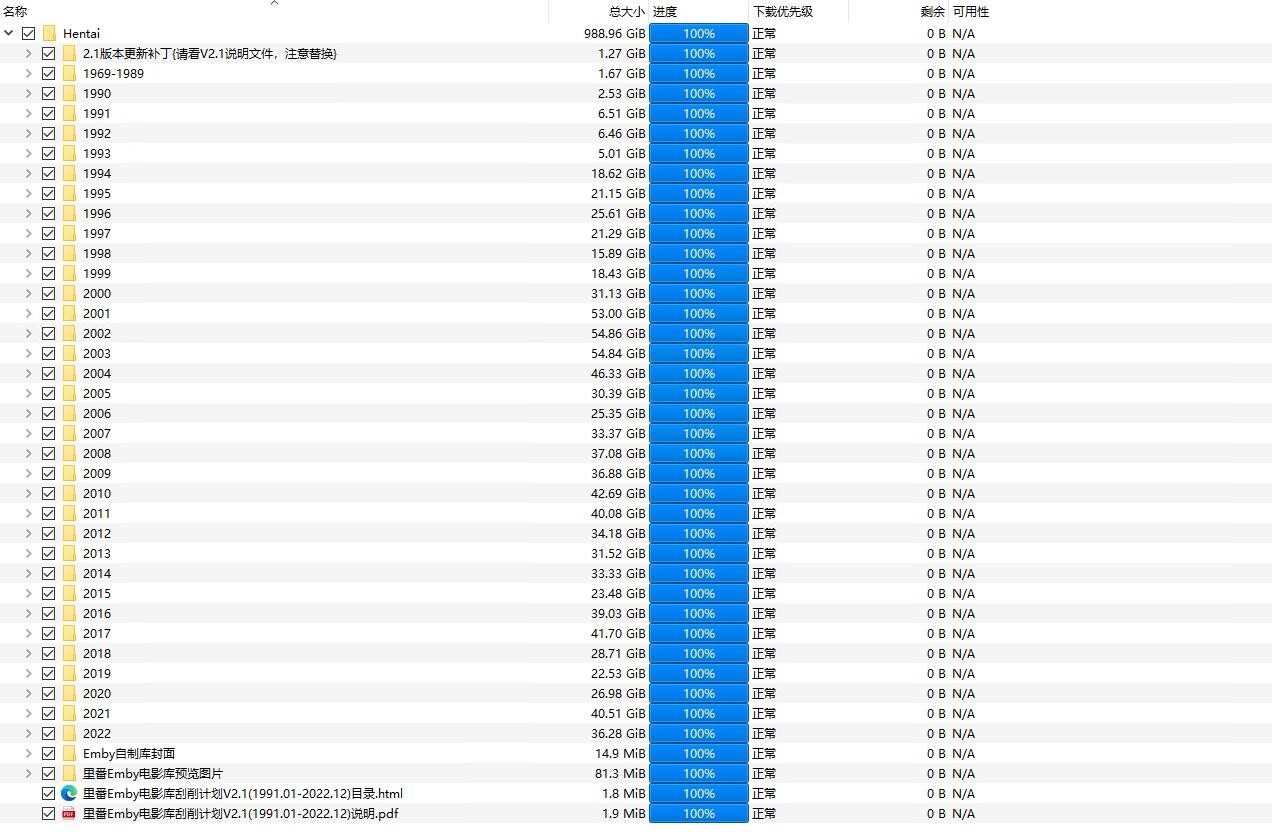The width and height of the screenshot is (1272, 836).
Task: Uncheck the 2016 folder checkbox
Action: click(x=48, y=613)
